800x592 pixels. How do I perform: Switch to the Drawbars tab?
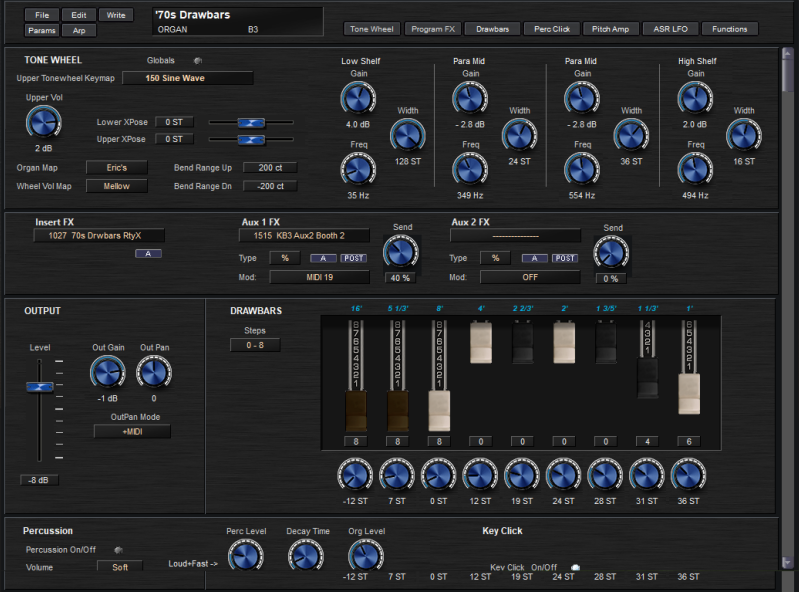point(490,29)
